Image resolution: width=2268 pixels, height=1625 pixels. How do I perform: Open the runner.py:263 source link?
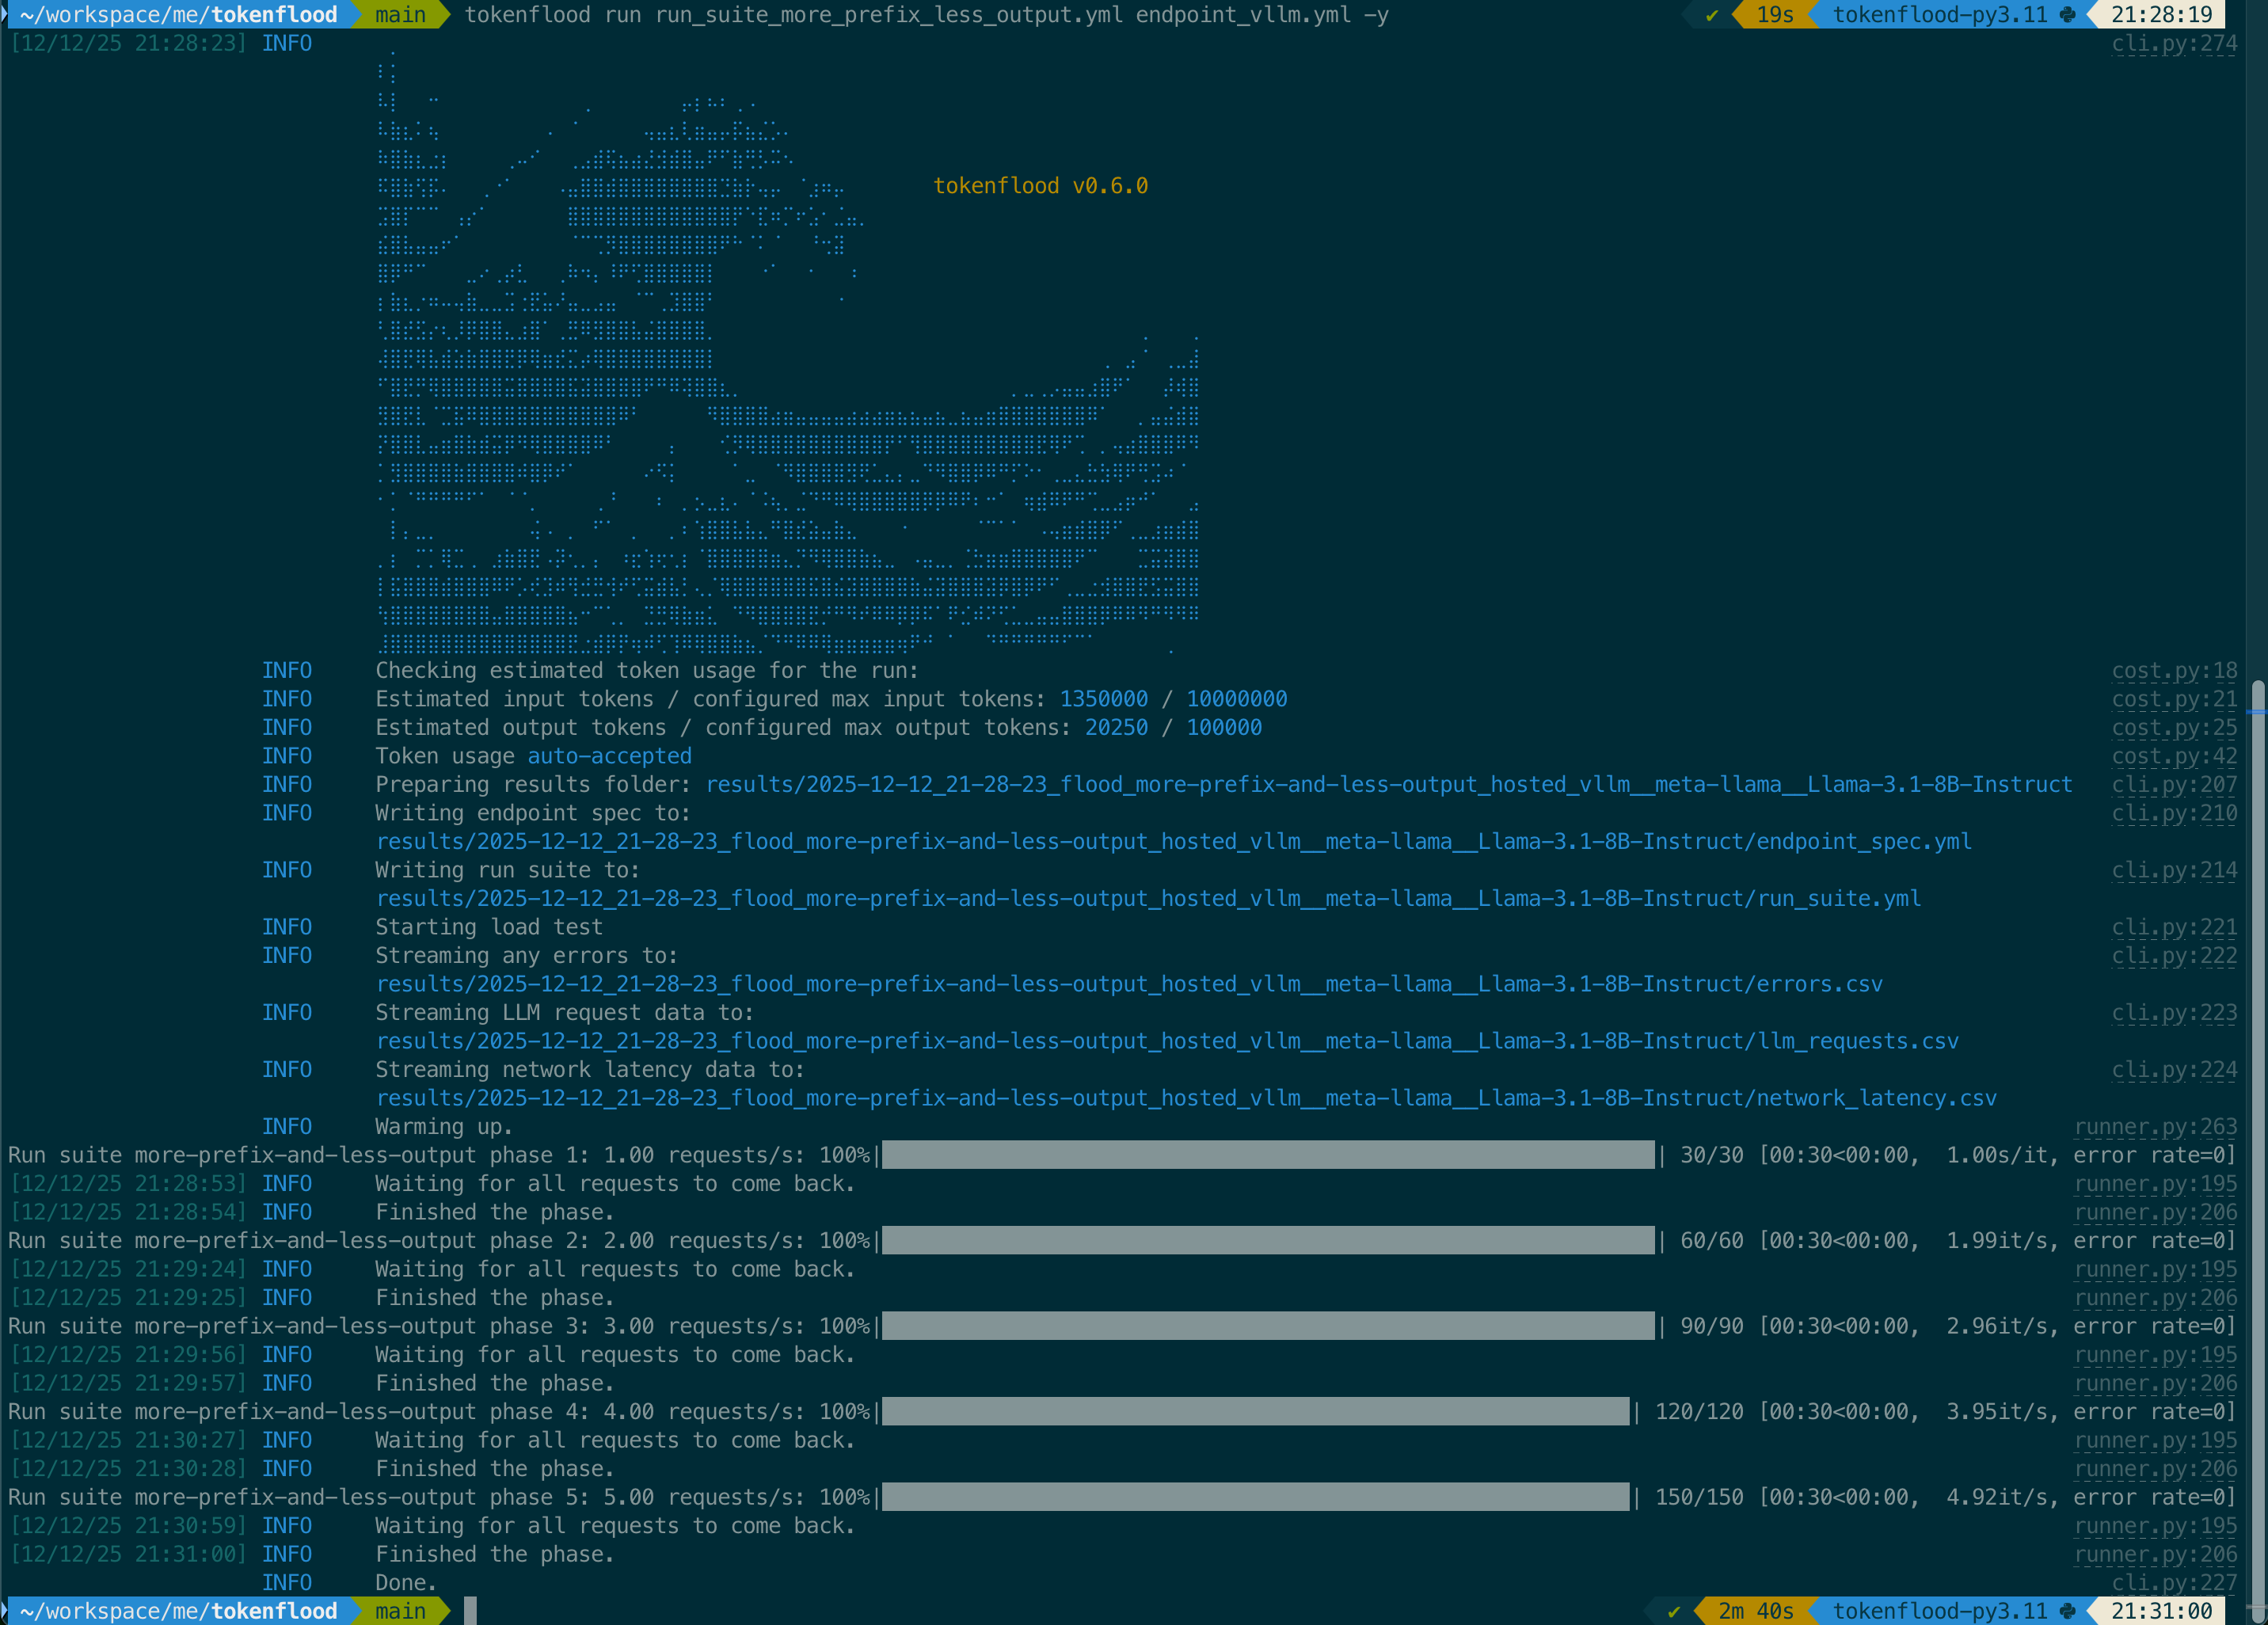2155,1127
